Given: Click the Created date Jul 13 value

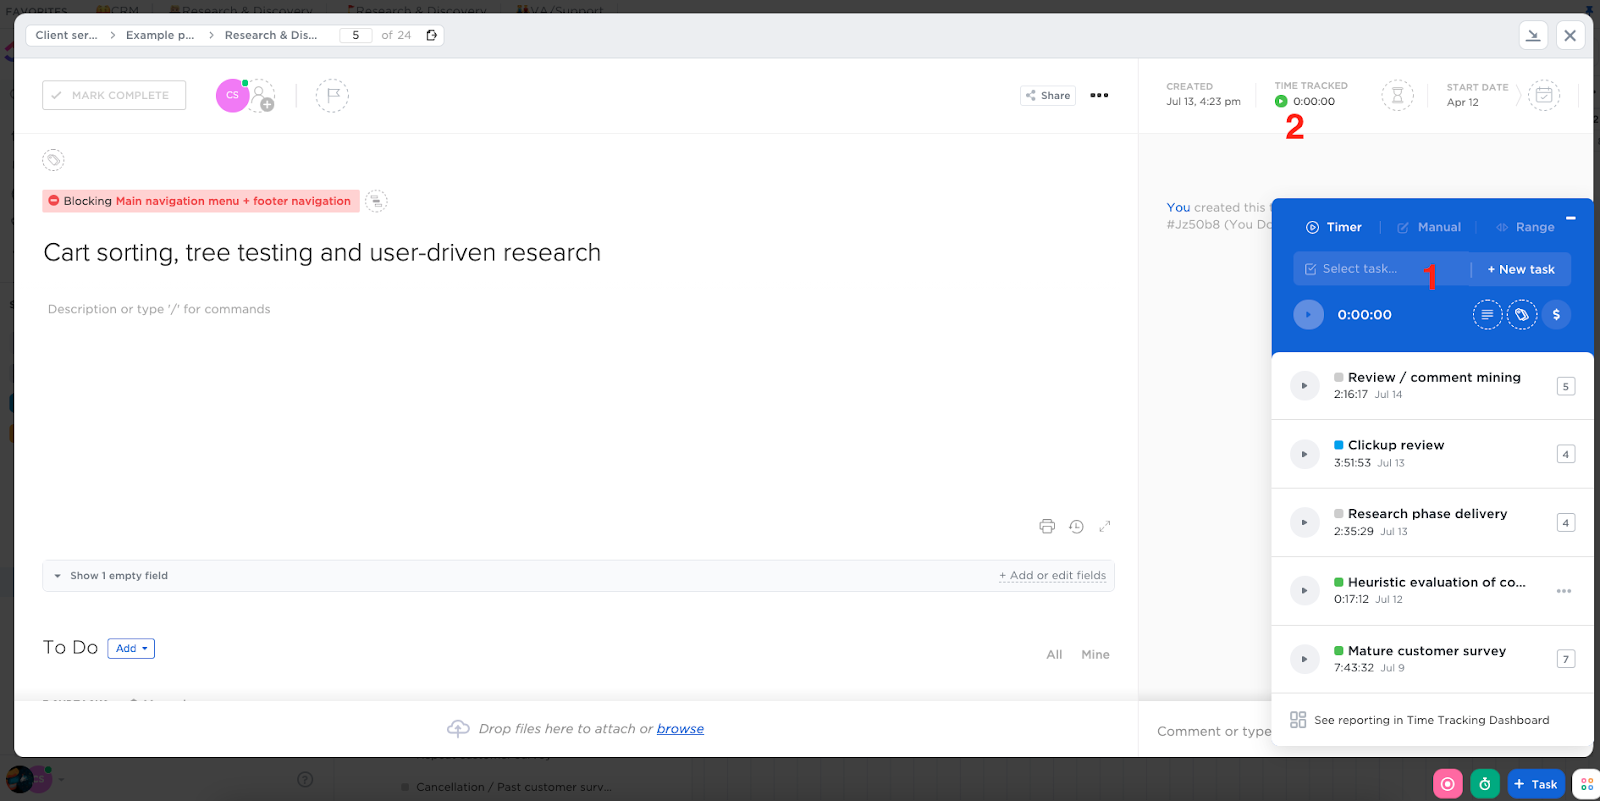Looking at the screenshot, I should (x=1203, y=102).
